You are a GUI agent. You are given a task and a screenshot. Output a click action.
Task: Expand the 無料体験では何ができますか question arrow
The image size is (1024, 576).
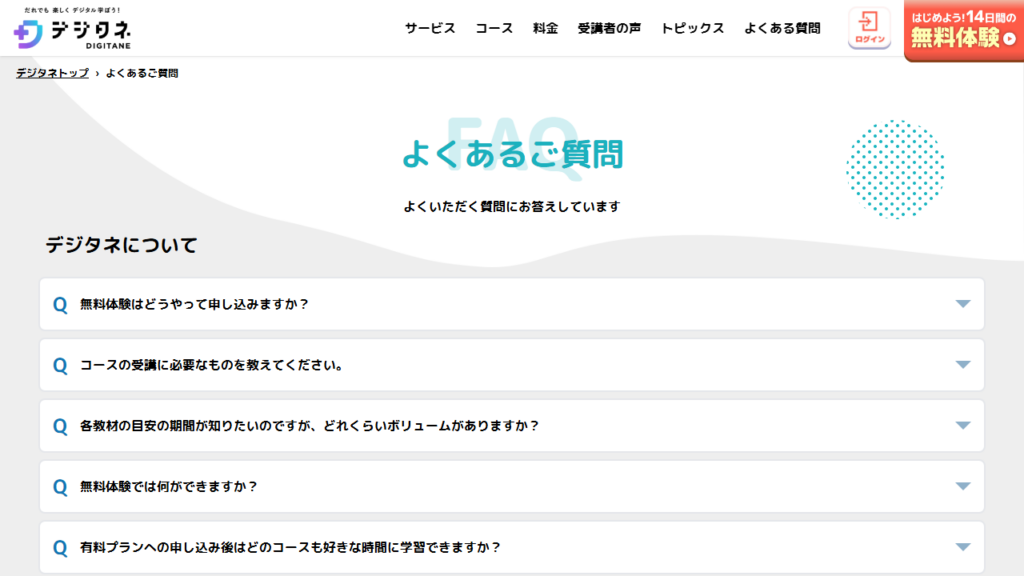point(963,486)
